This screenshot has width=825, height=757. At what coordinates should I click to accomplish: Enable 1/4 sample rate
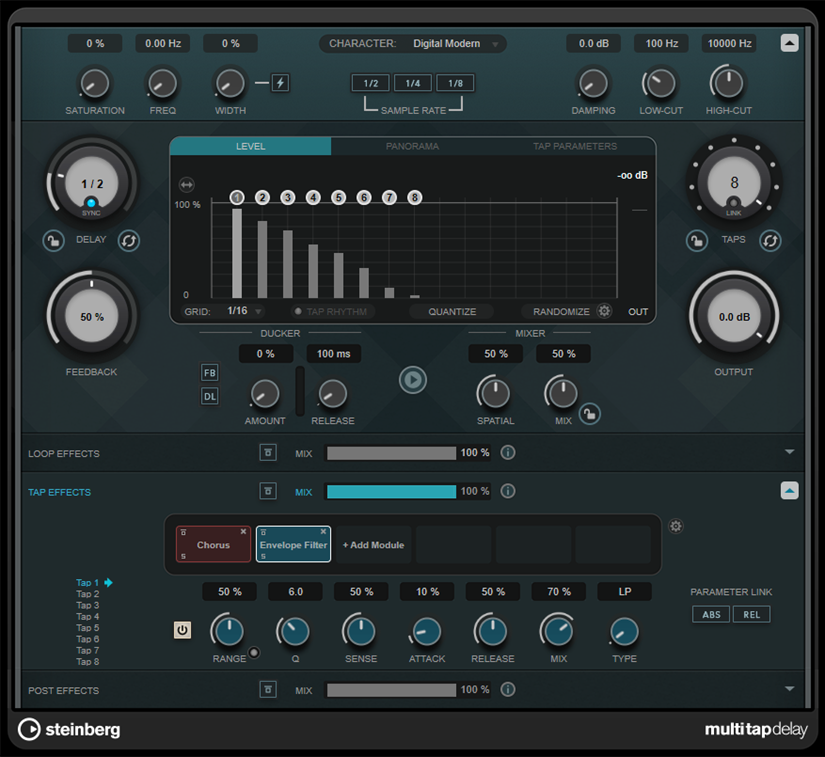click(413, 83)
